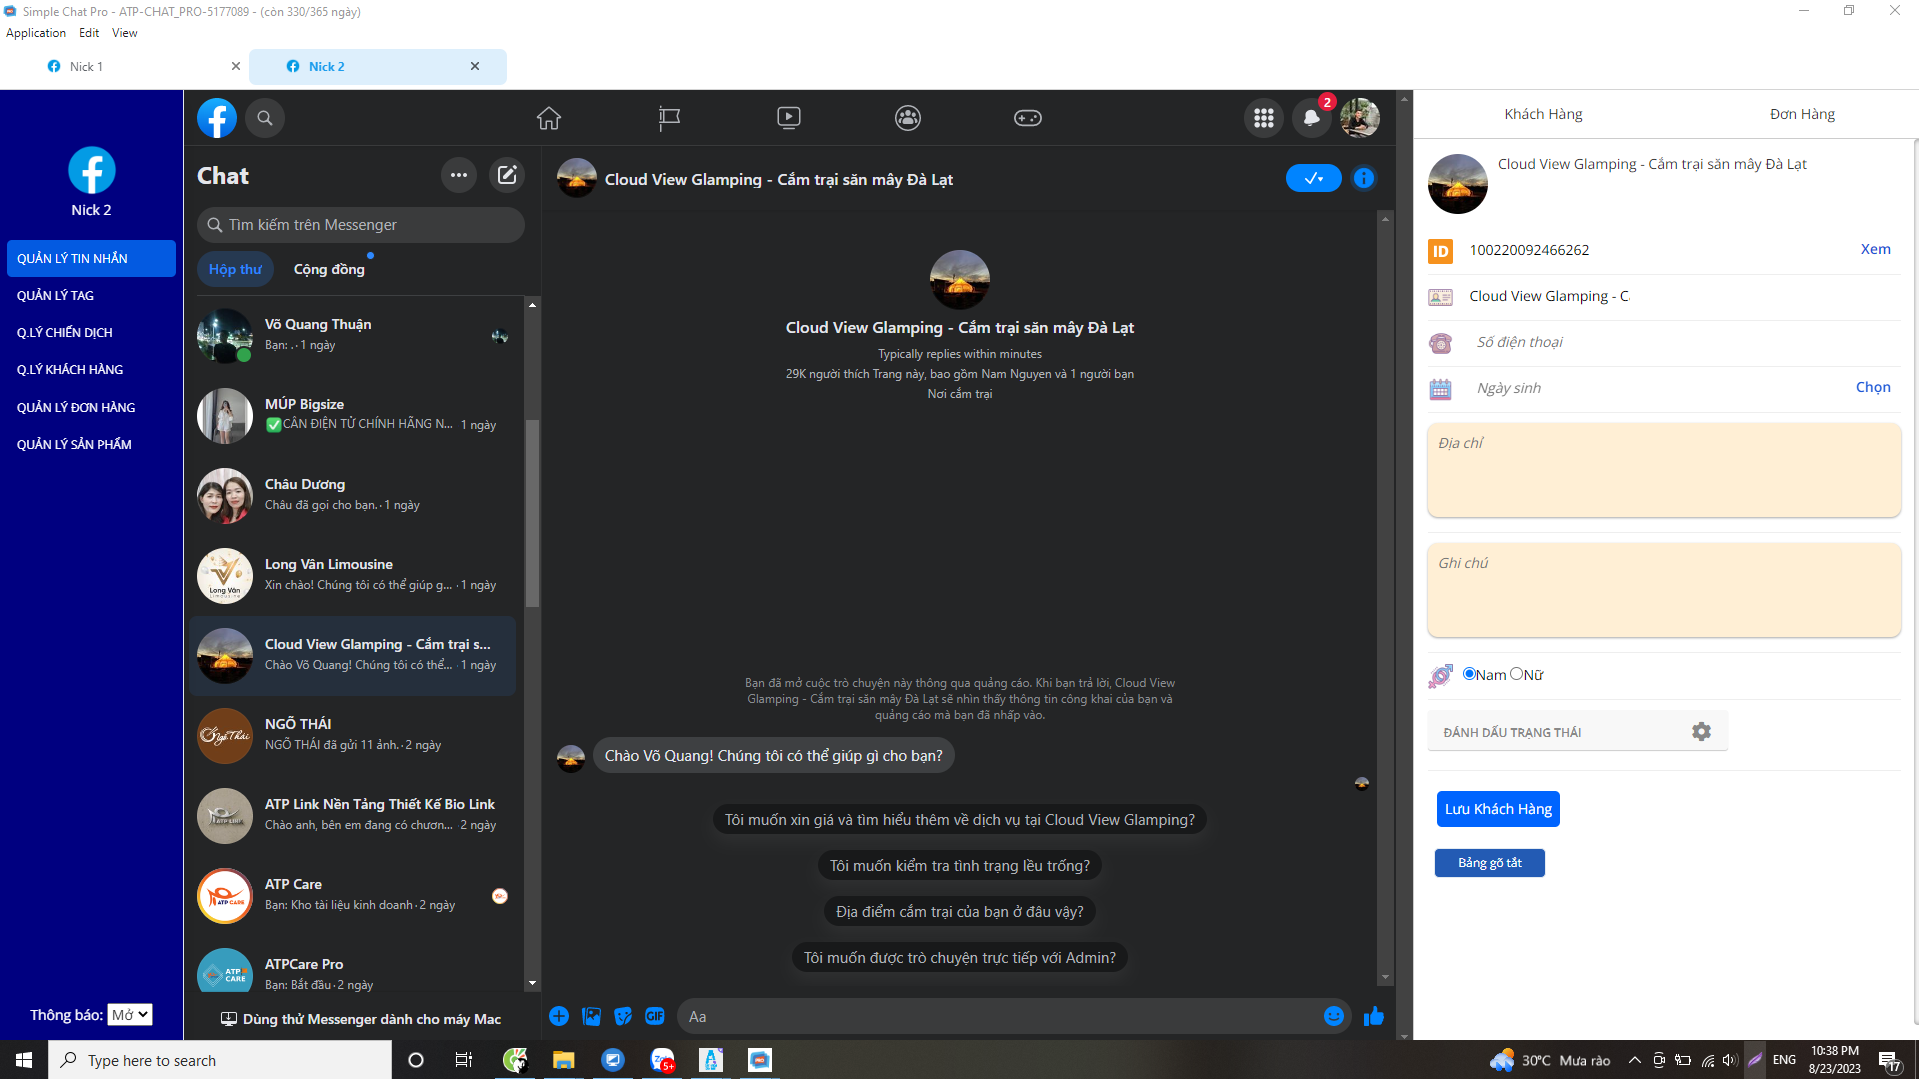Click the Nick 2 Facebook account icon in sidebar
The image size is (1919, 1079).
92,170
